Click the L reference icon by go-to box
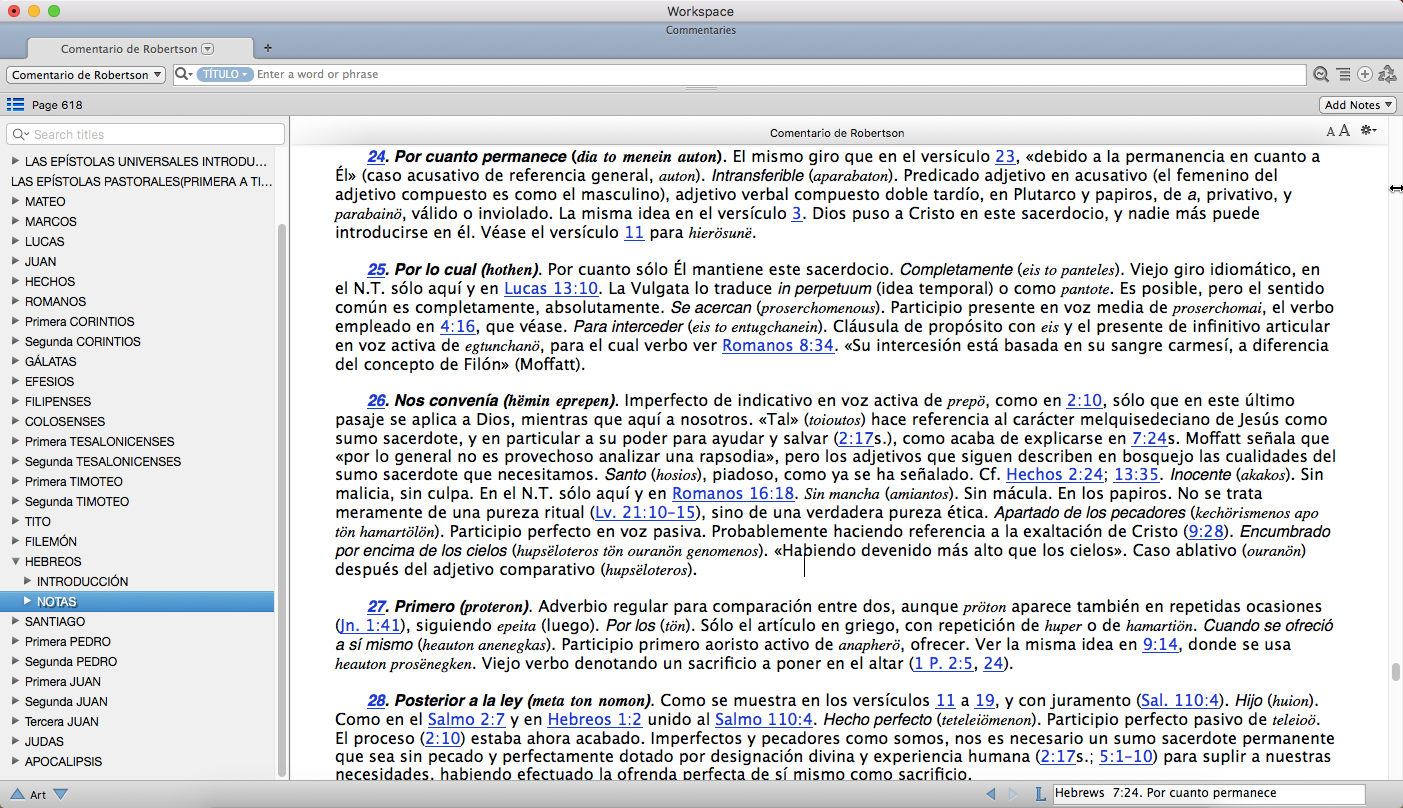 pos(1040,794)
